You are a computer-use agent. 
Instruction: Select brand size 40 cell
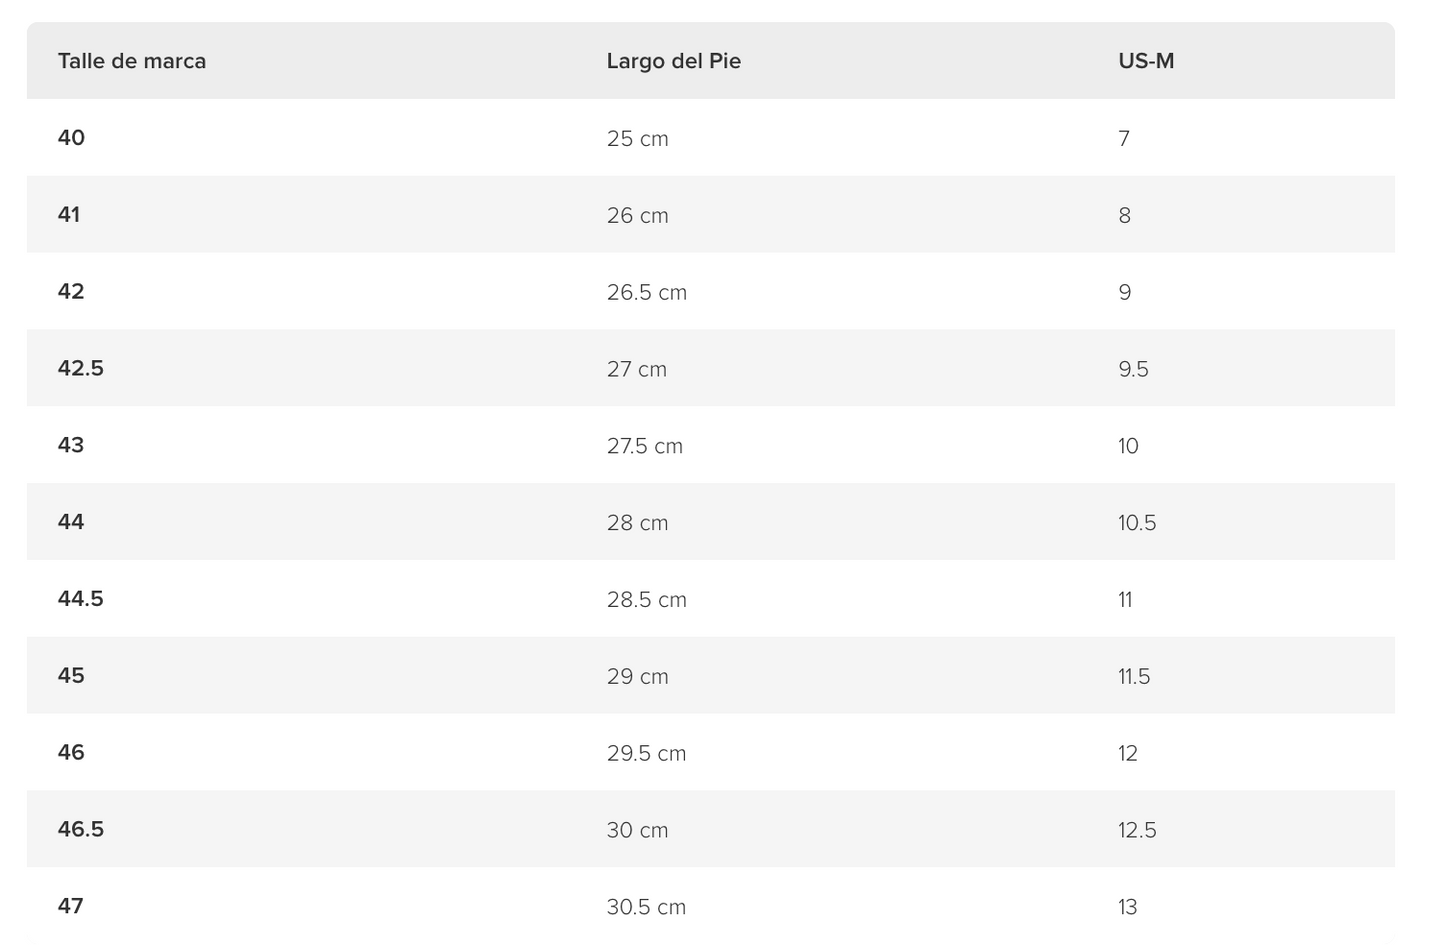pyautogui.click(x=71, y=138)
